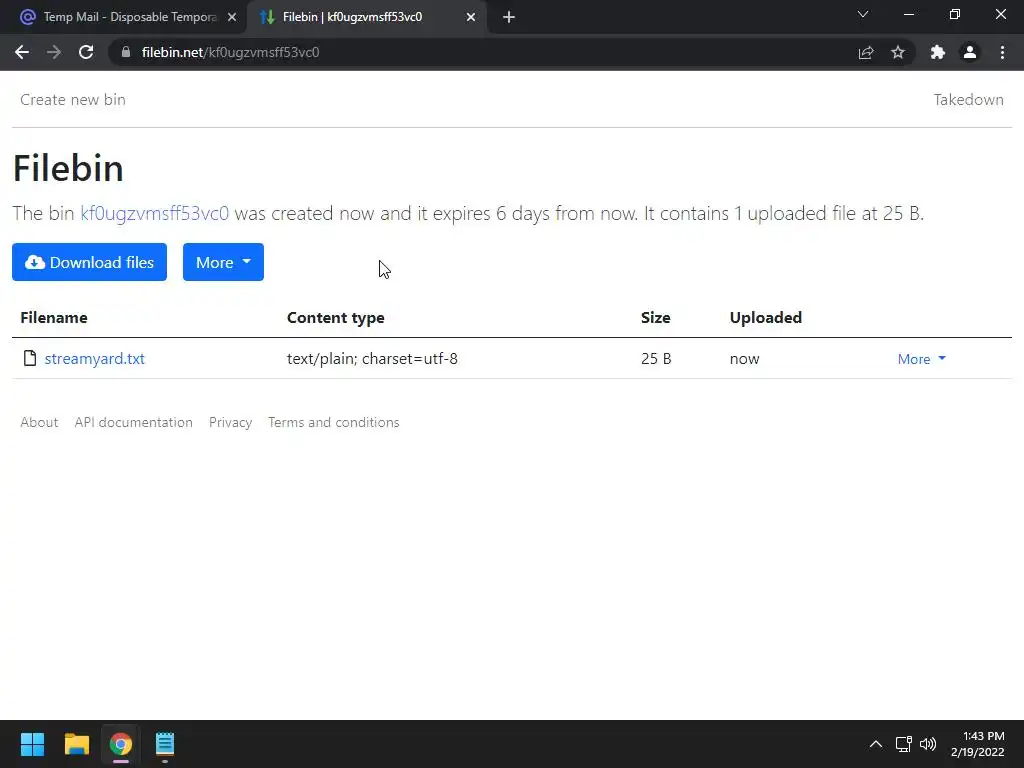Image resolution: width=1024 pixels, height=768 pixels.
Task: Expand the blue More dropdown button
Action: [x=223, y=262]
